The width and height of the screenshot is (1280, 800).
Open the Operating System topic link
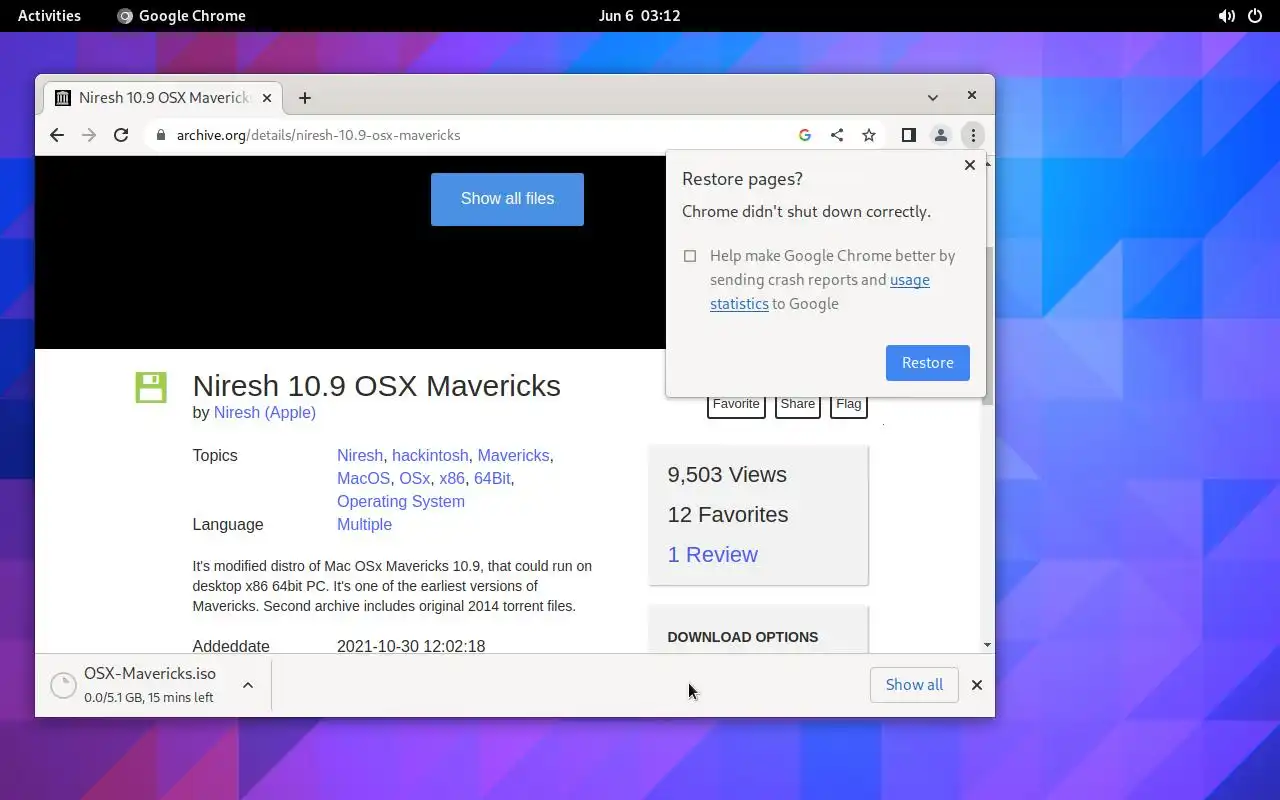(401, 501)
